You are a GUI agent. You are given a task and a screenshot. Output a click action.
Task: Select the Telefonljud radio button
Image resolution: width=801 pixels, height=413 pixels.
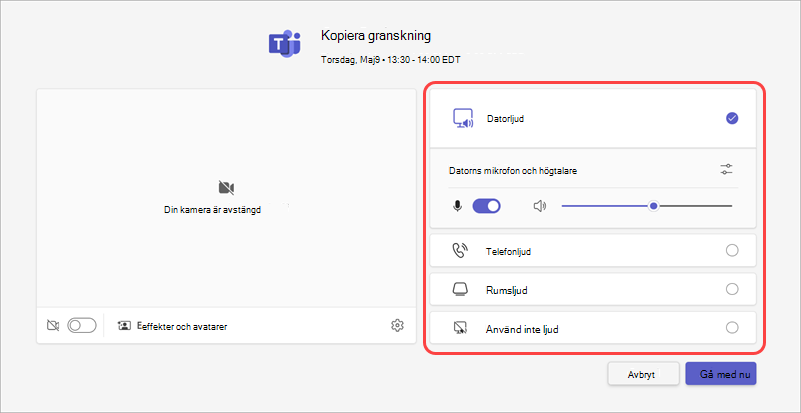click(x=732, y=250)
